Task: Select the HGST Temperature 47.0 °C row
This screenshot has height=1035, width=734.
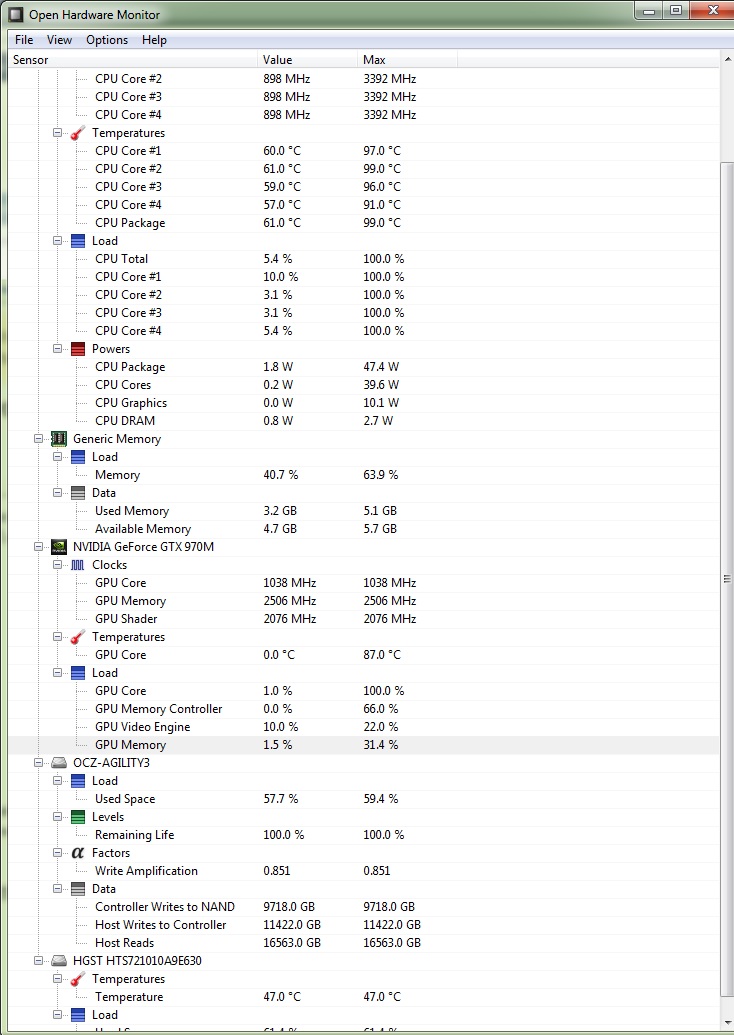Action: 363,997
